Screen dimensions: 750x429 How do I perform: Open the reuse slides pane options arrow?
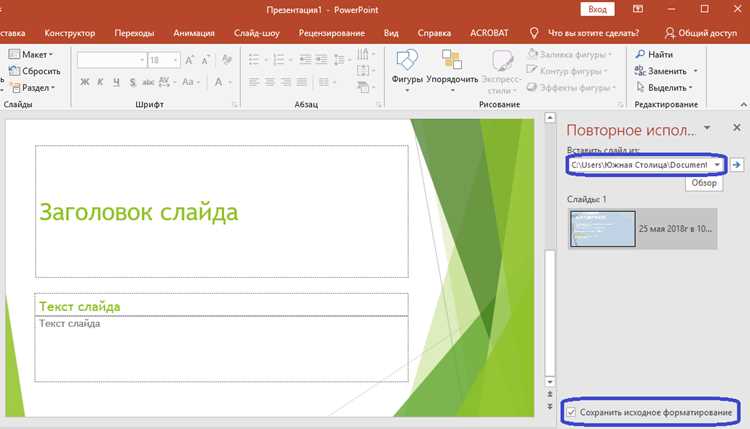click(707, 128)
